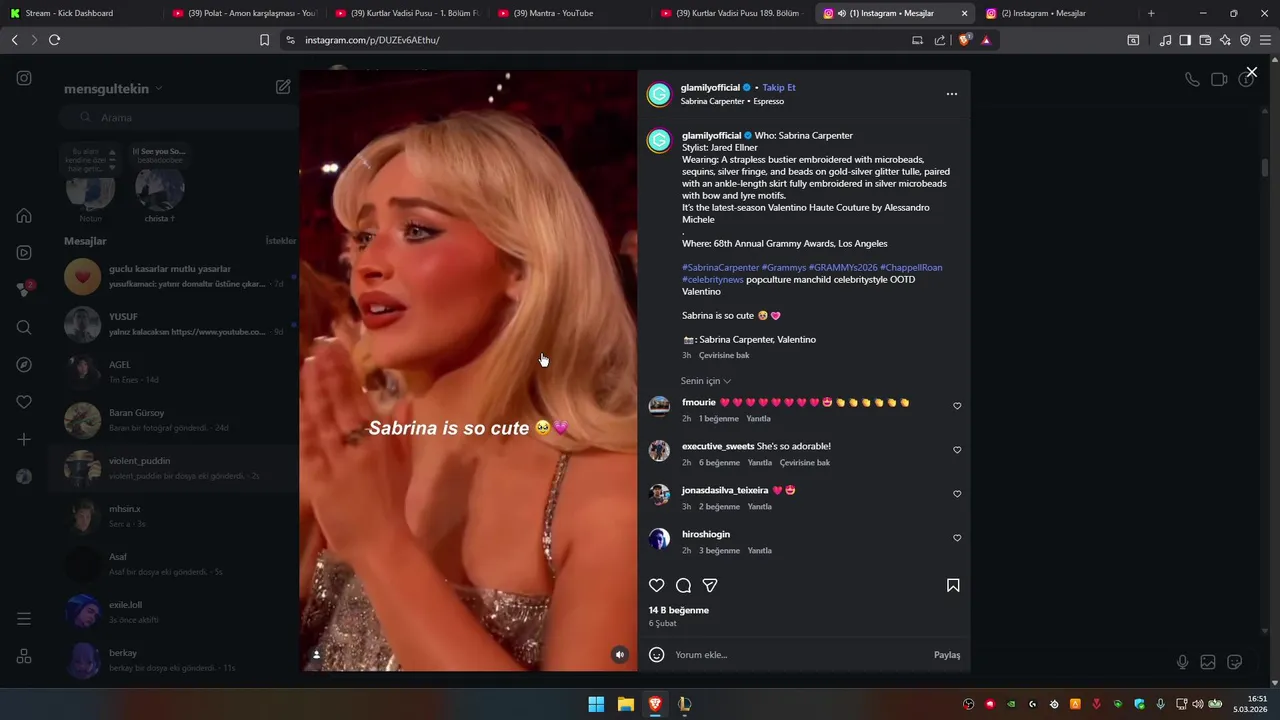Image resolution: width=1280 pixels, height=720 pixels.
Task: Switch to Polat - Amon karşılaşması tab
Action: coord(245,13)
